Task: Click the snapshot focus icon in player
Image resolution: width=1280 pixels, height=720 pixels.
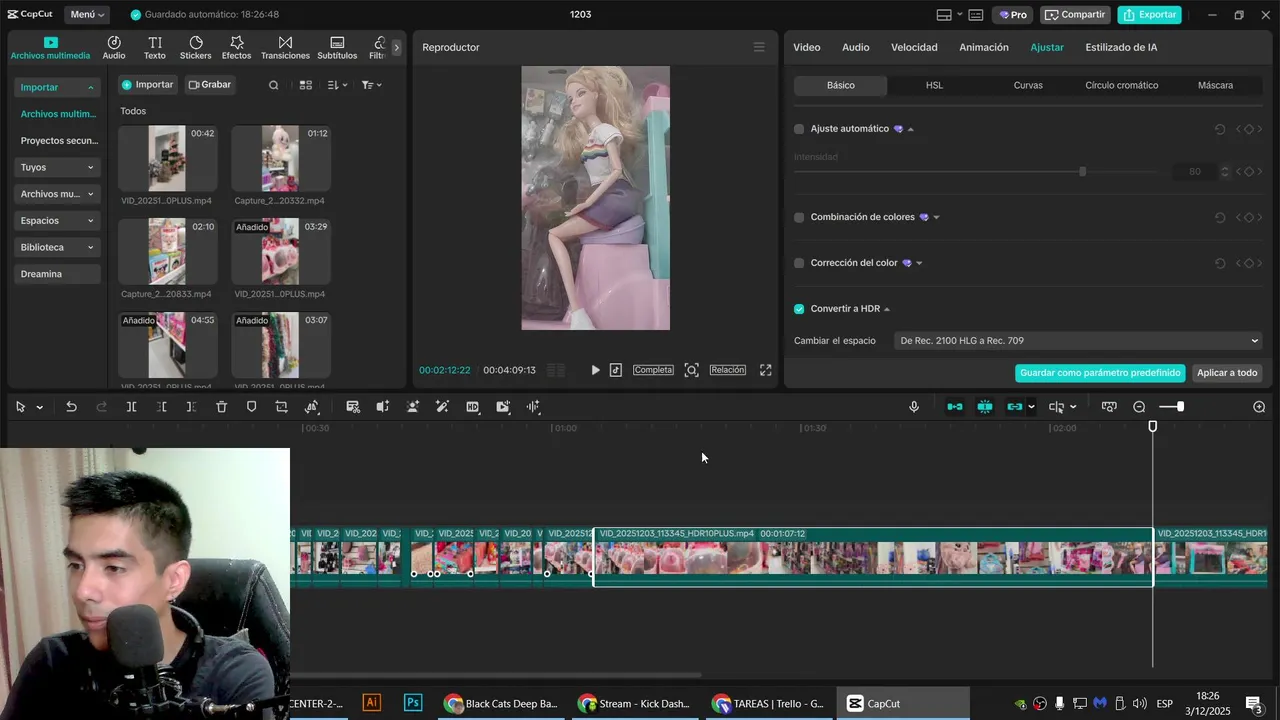Action: click(691, 370)
